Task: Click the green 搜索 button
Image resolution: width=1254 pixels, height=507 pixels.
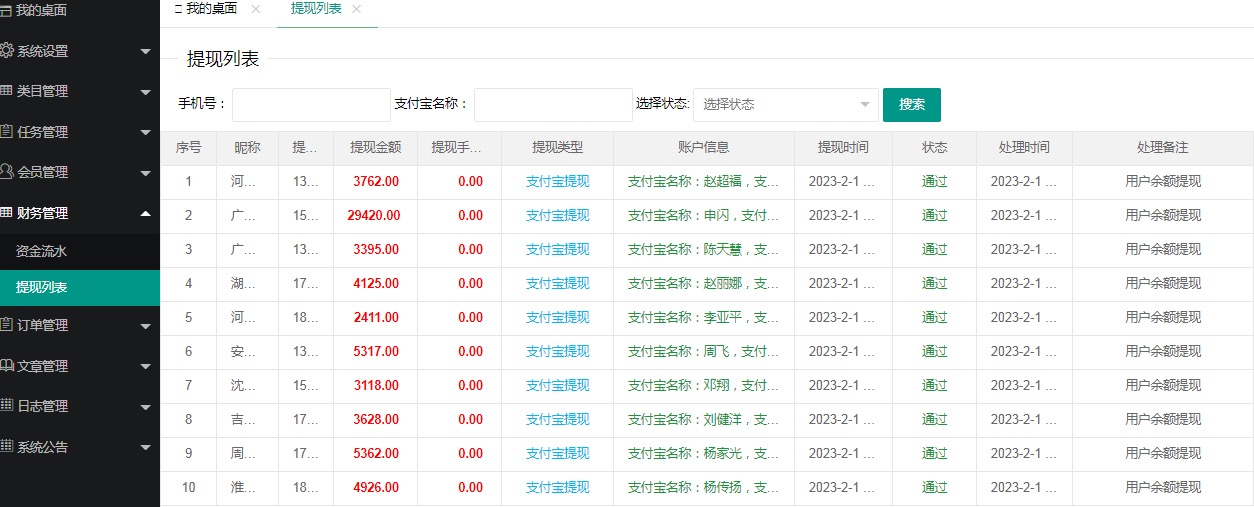Action: (911, 104)
